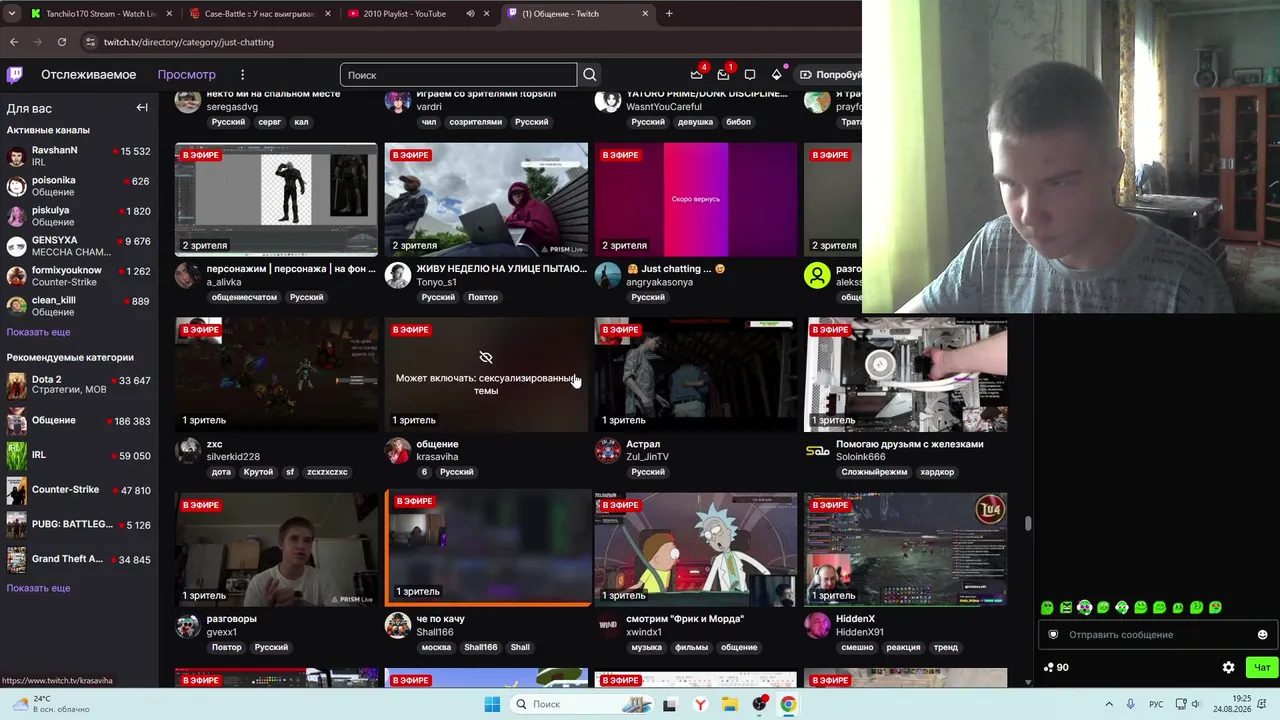The height and width of the screenshot is (720, 1280).
Task: Click the 'реакция' tag under HiddenX91
Action: (x=903, y=647)
